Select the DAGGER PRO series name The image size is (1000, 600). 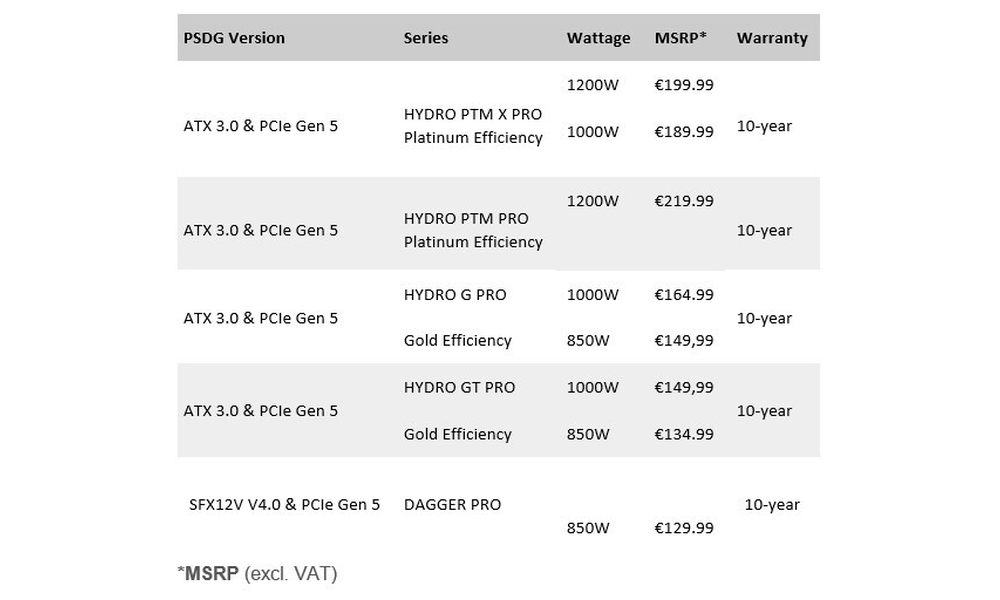click(x=452, y=505)
